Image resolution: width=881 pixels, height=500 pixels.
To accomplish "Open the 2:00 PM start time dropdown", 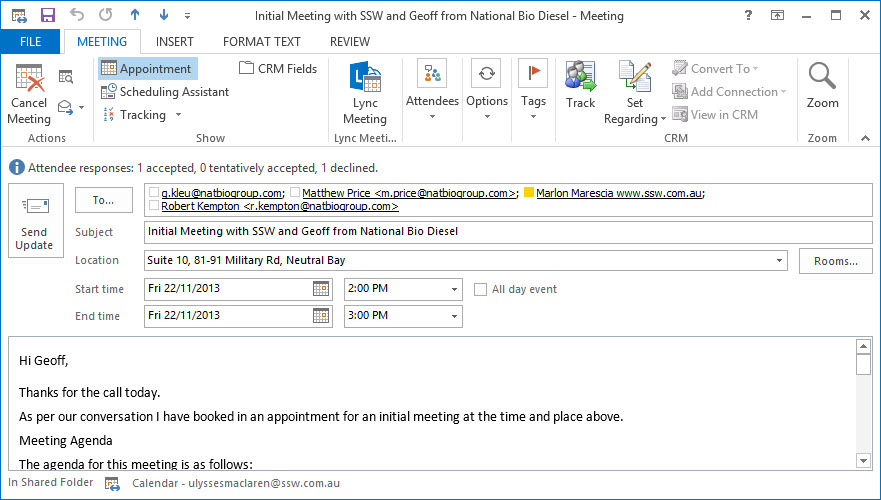I will [x=455, y=289].
